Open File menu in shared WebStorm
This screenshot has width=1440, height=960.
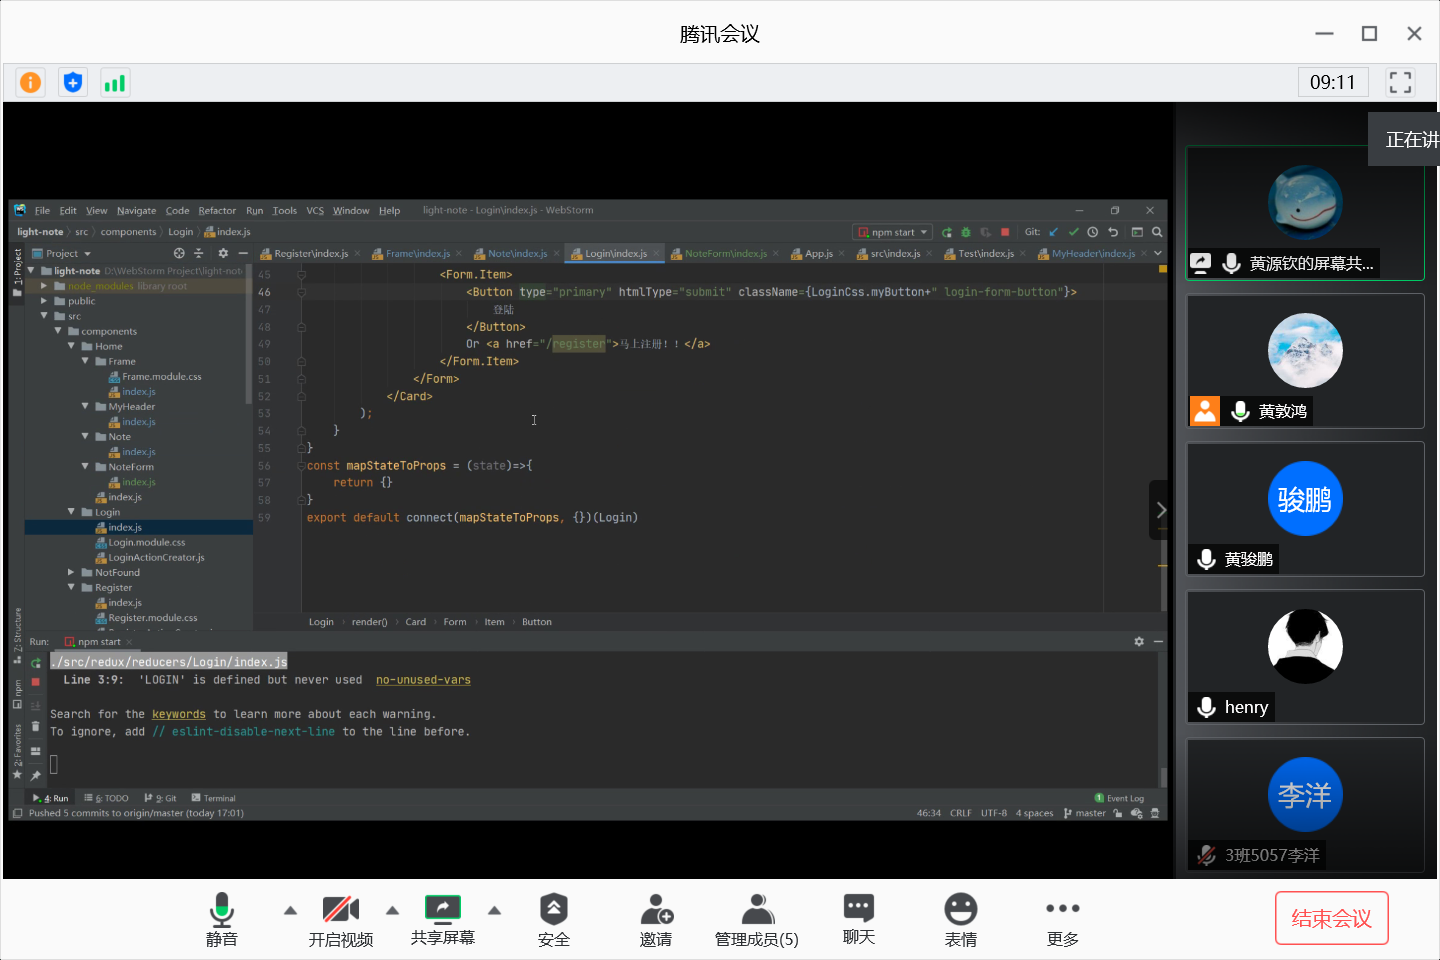click(42, 211)
